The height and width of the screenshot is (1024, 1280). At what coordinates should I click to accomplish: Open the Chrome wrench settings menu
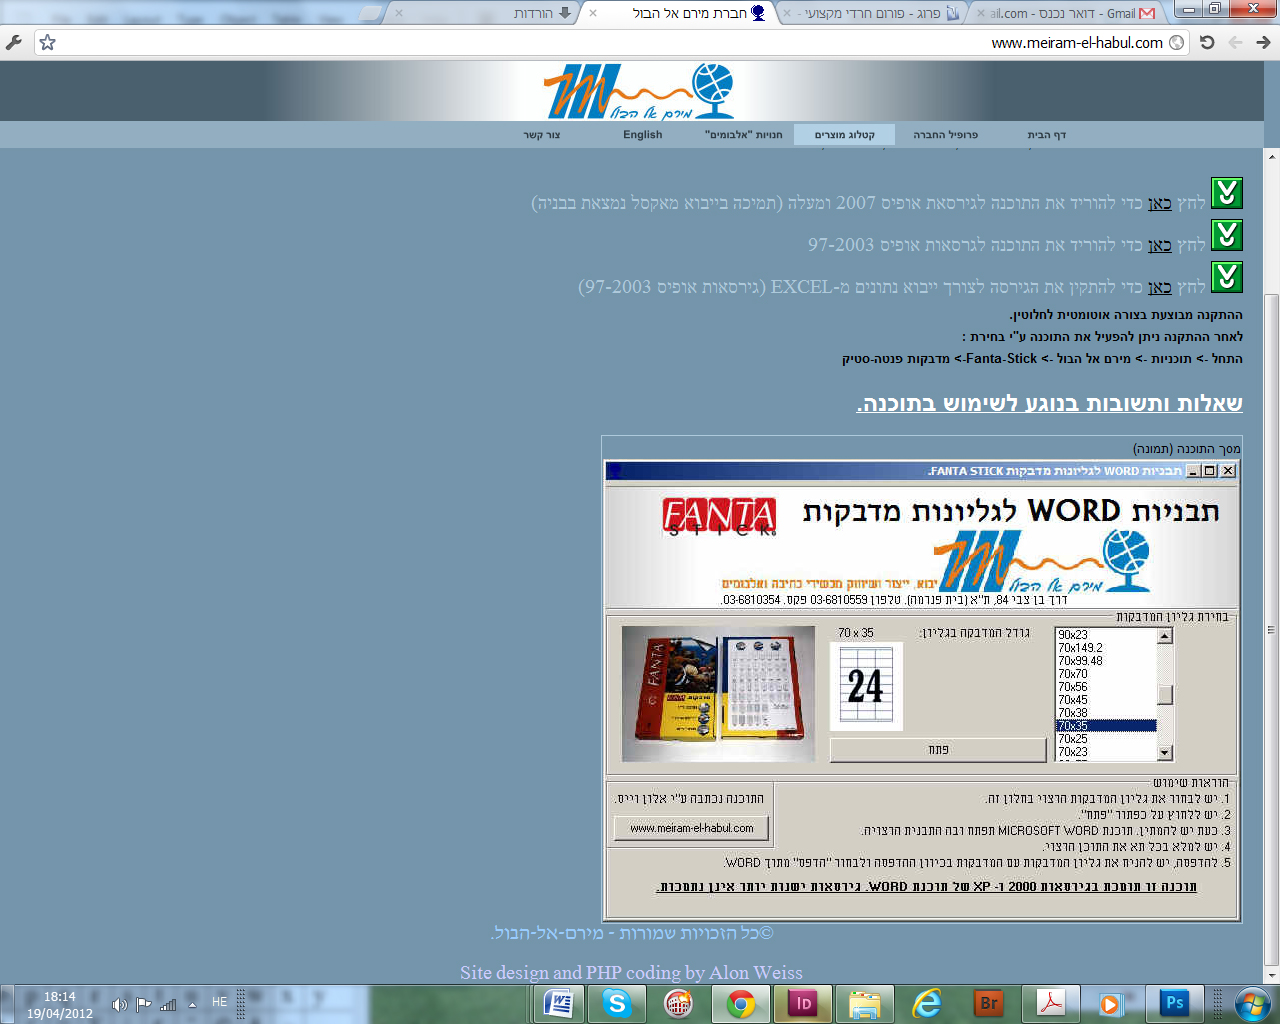tap(13, 42)
